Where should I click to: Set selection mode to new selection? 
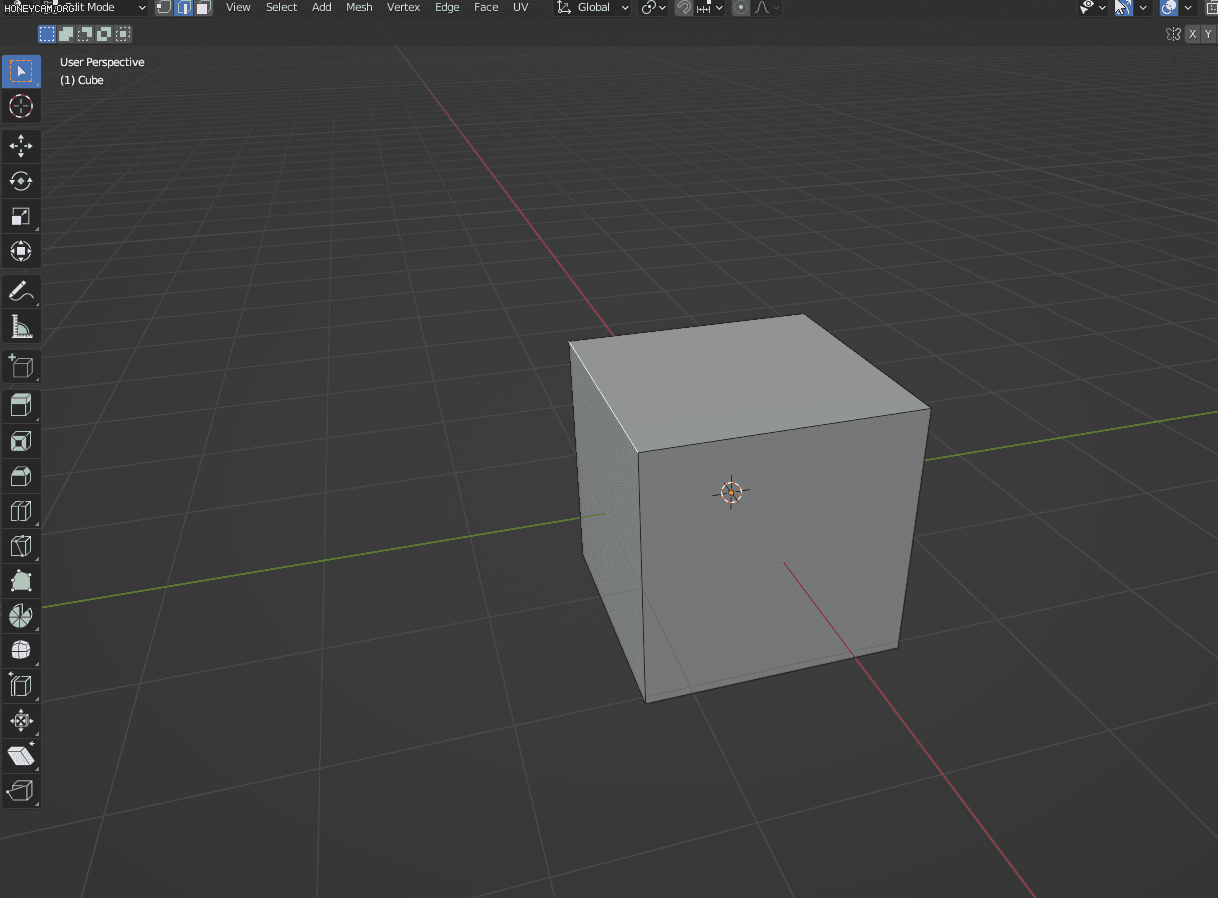point(47,34)
